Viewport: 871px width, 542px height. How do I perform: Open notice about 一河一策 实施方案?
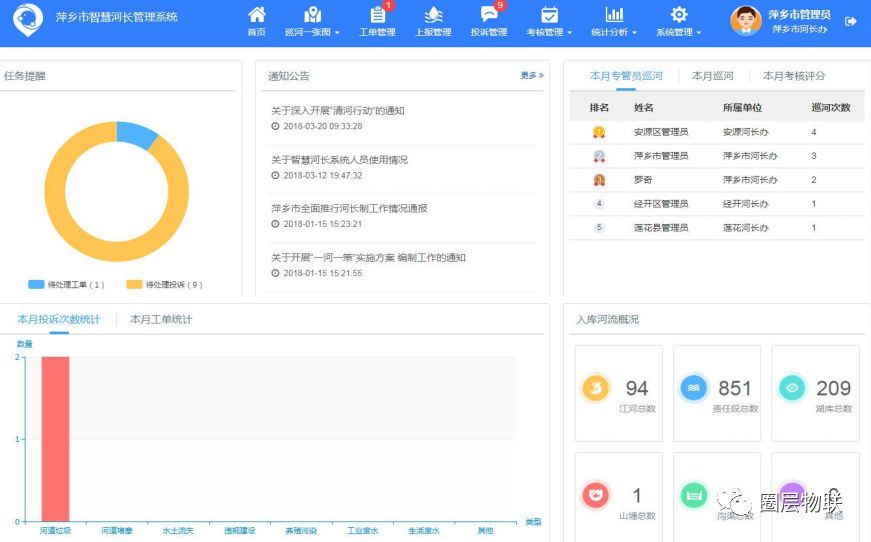coord(368,257)
